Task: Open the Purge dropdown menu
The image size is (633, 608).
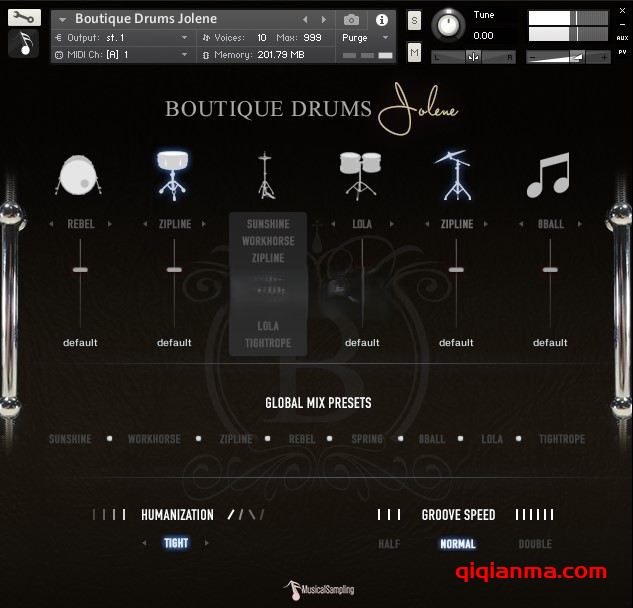Action: point(365,38)
